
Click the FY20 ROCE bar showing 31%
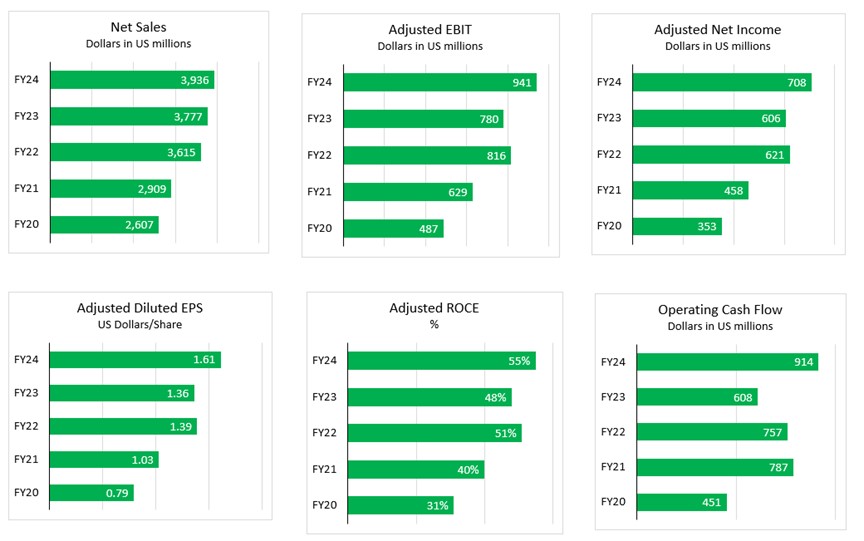(401, 505)
